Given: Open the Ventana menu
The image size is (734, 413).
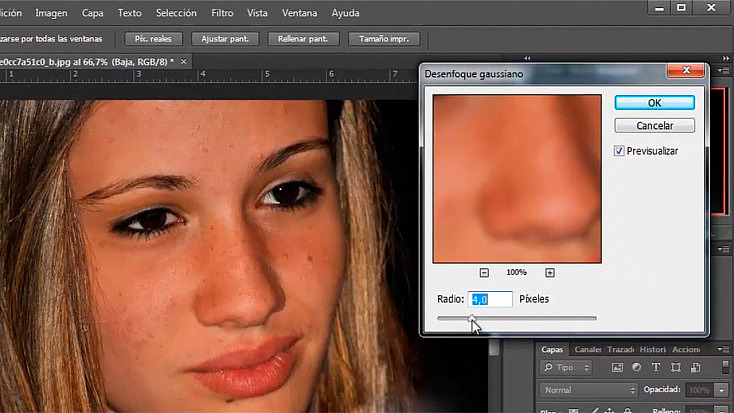Looking at the screenshot, I should click(x=300, y=13).
